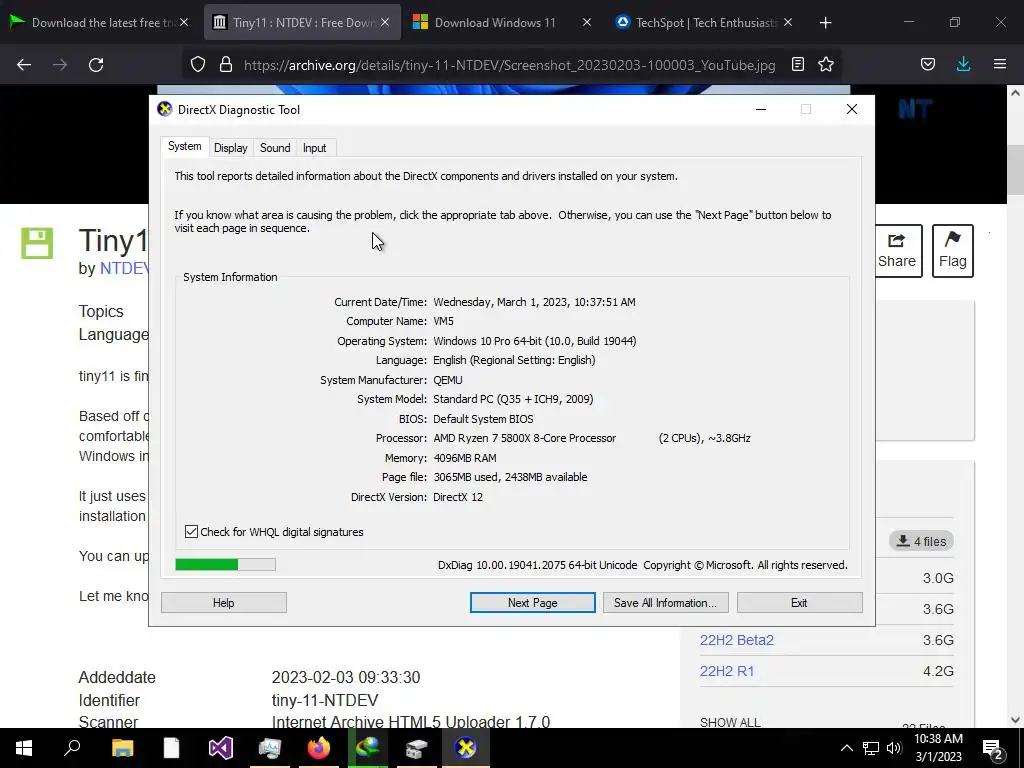Switch to the Tiny11 NTDEV browser tab
1024x768 pixels.
point(302,23)
